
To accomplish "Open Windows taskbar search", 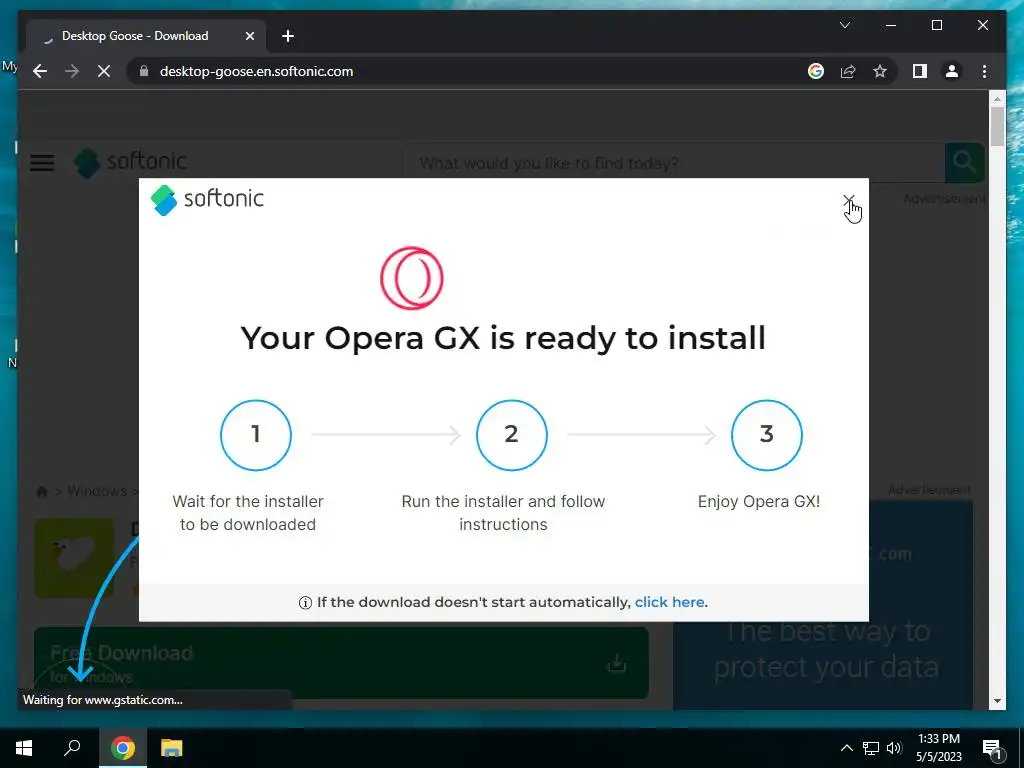I will pyautogui.click(x=72, y=748).
